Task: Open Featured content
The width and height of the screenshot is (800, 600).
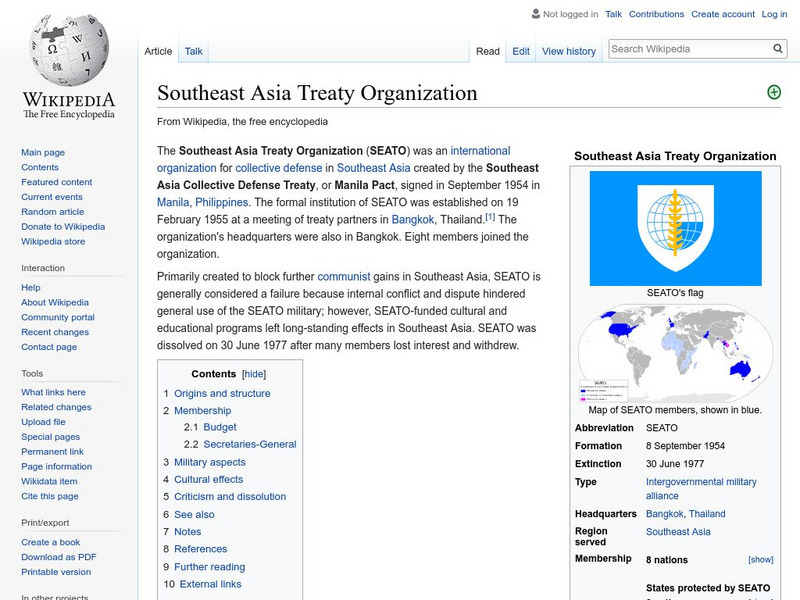Action: 57,182
